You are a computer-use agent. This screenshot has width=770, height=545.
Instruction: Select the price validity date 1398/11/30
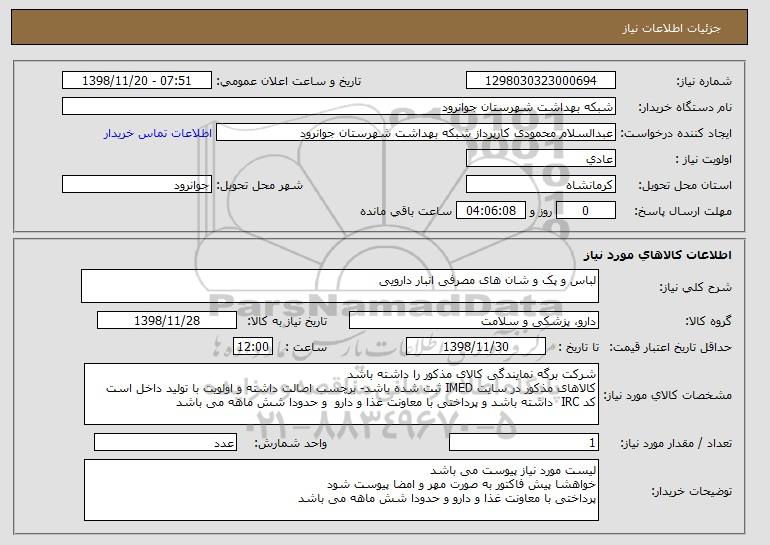(x=476, y=347)
